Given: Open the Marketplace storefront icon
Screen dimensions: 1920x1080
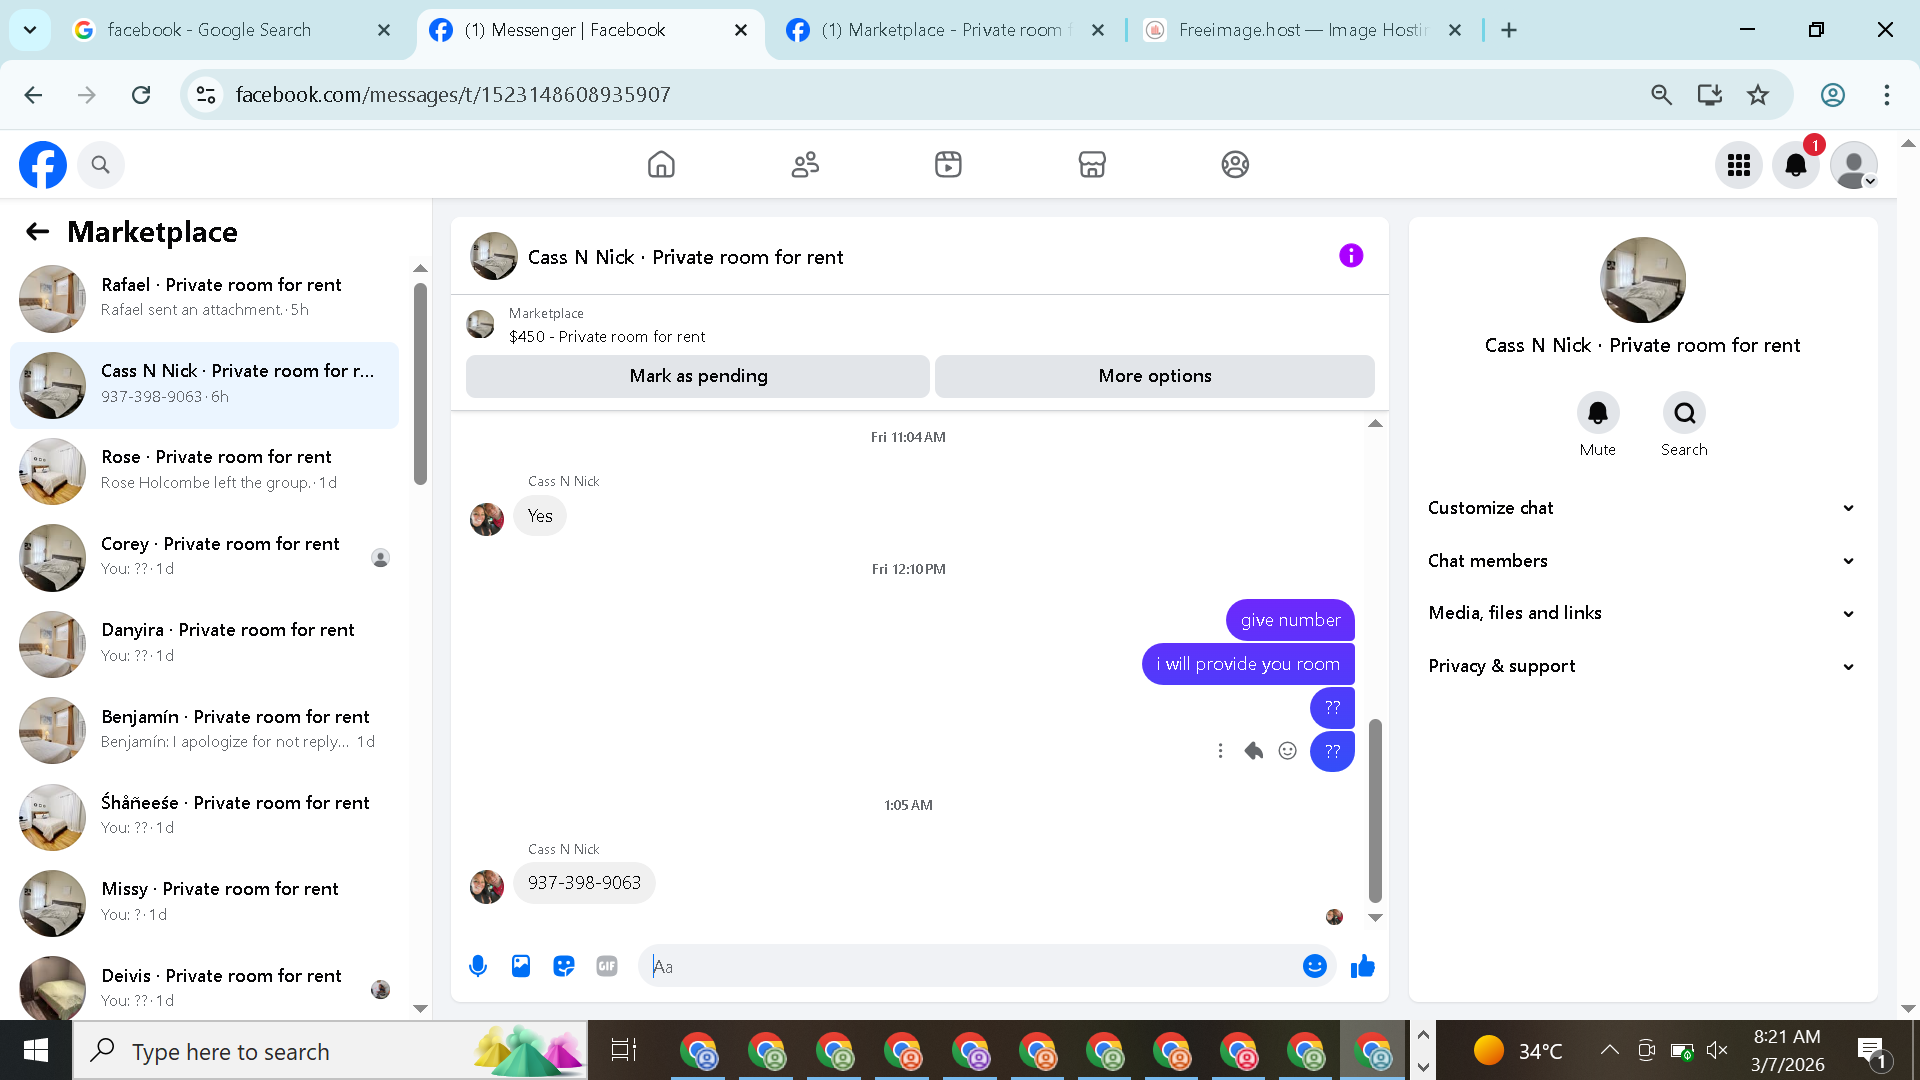Looking at the screenshot, I should coord(1092,164).
